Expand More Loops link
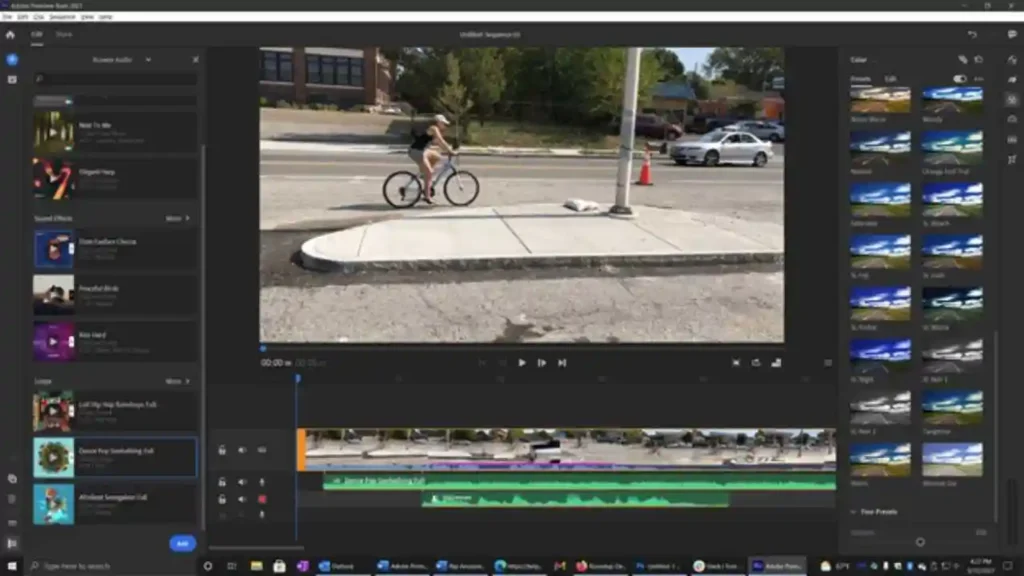This screenshot has width=1024, height=576. 177,381
